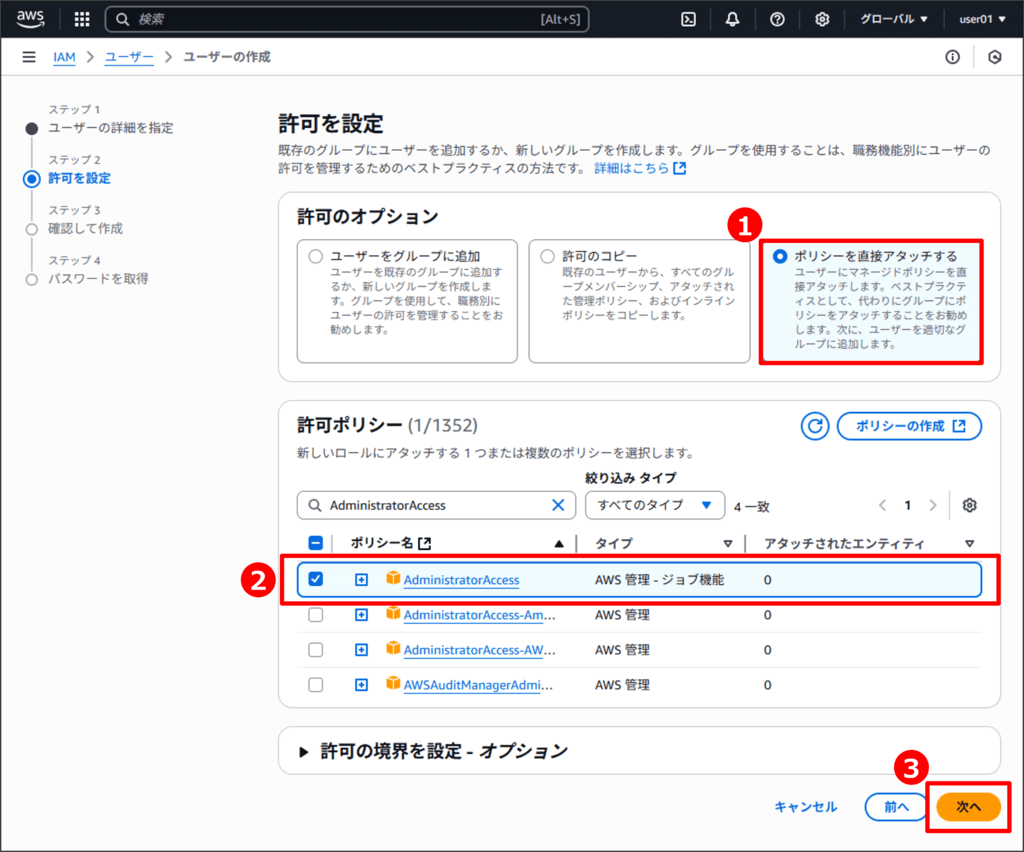1024x852 pixels.
Task: Go to previous page of policies
Action: [x=882, y=505]
